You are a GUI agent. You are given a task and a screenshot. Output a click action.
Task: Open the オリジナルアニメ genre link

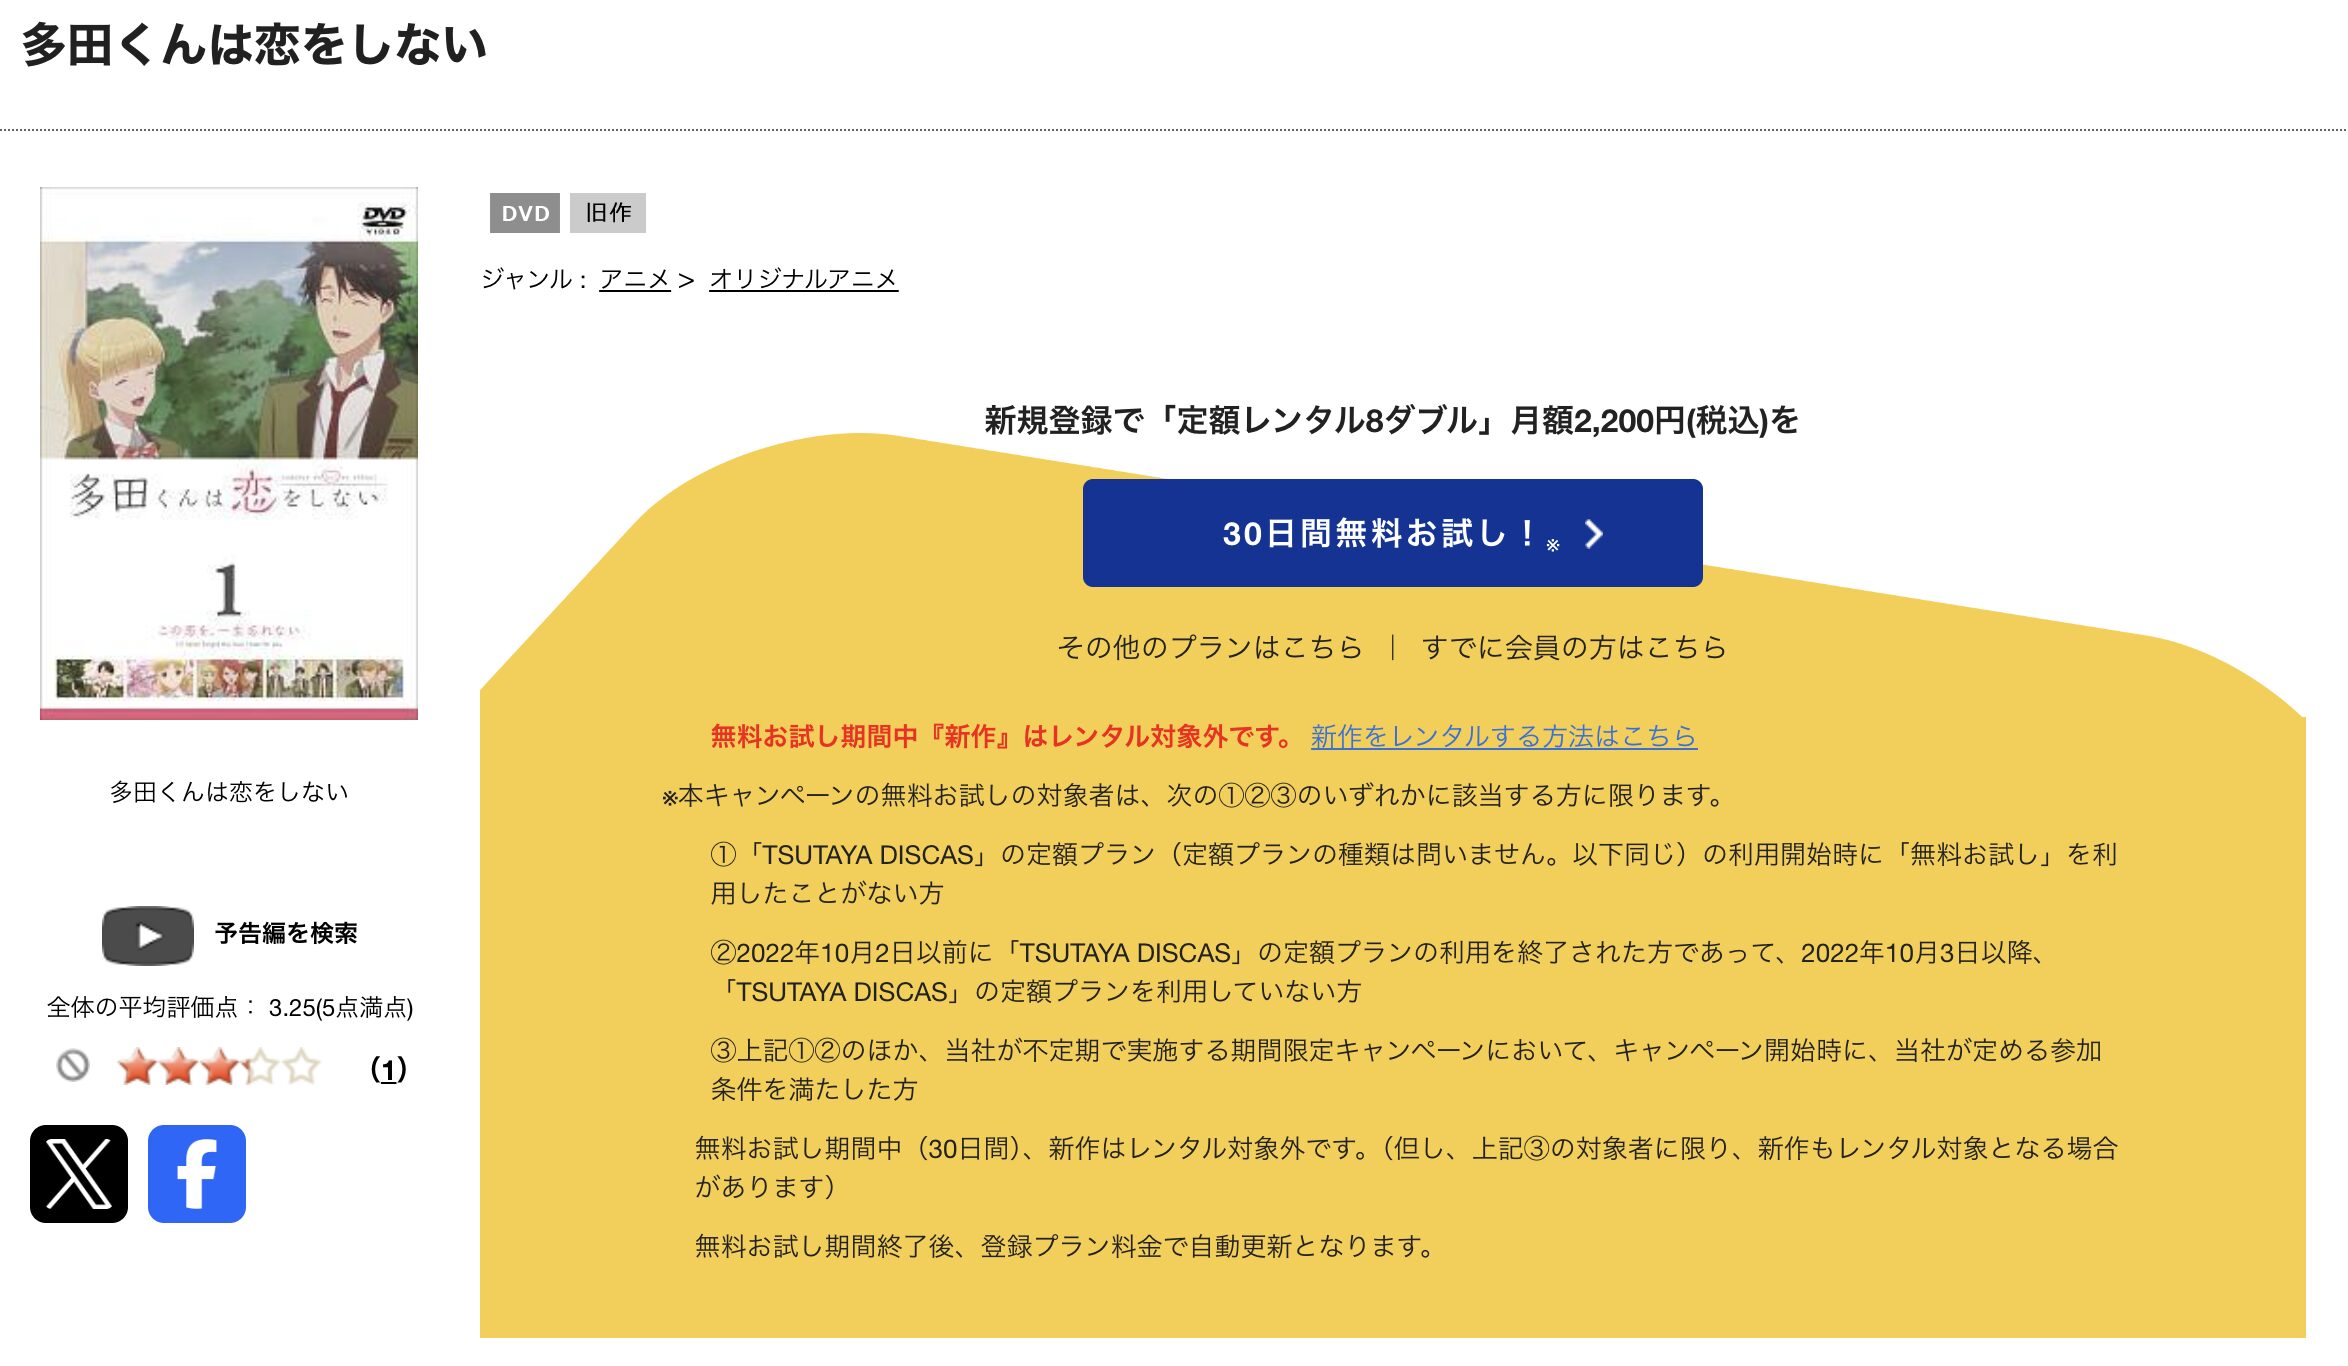pyautogui.click(x=804, y=279)
